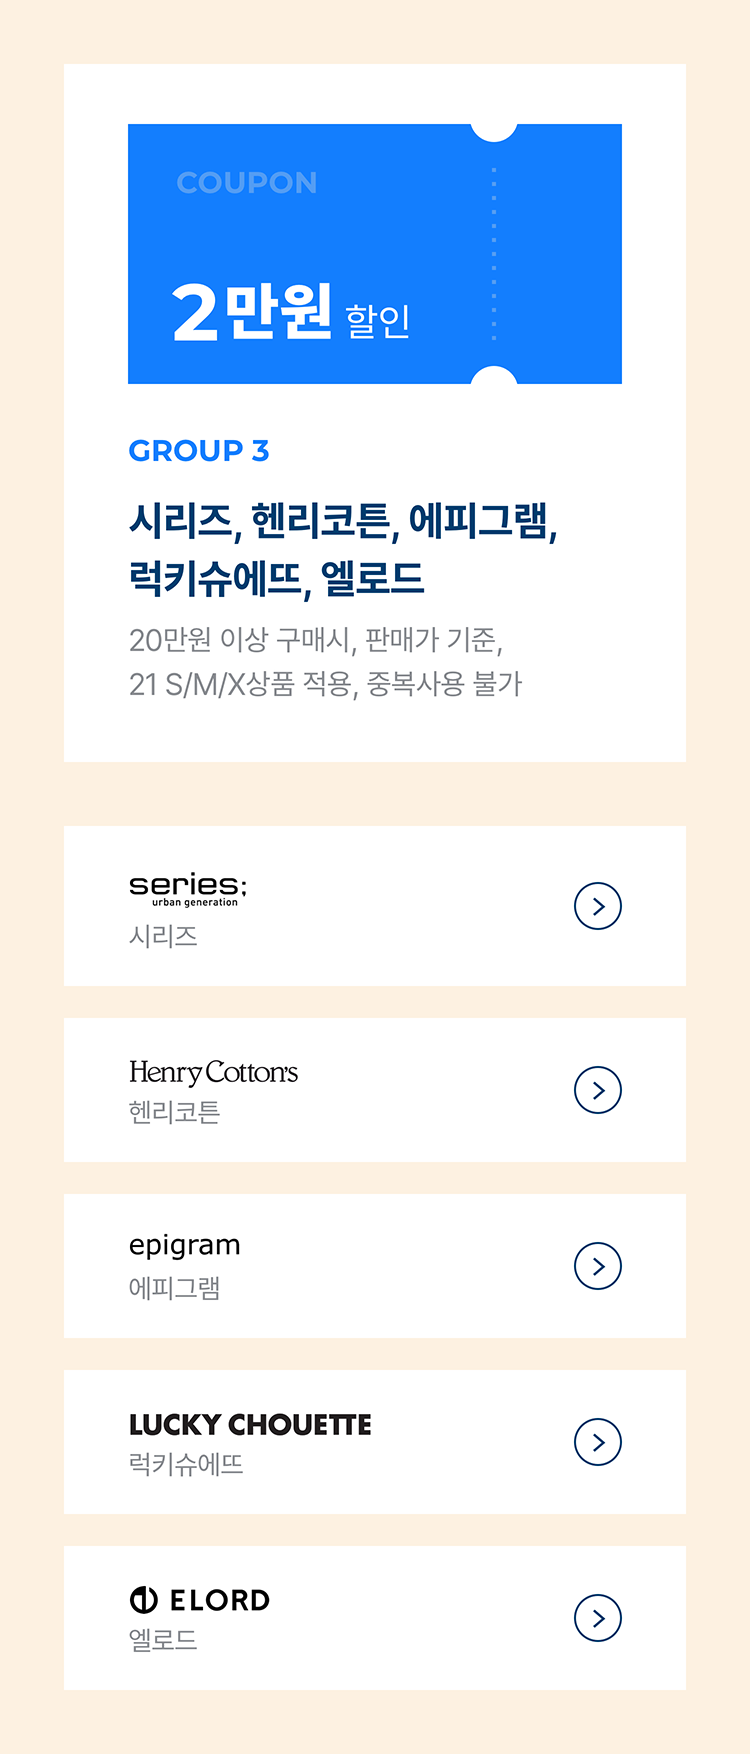Image resolution: width=750 pixels, height=1754 pixels.
Task: Click the 에피그램 brand name
Action: tap(174, 1288)
